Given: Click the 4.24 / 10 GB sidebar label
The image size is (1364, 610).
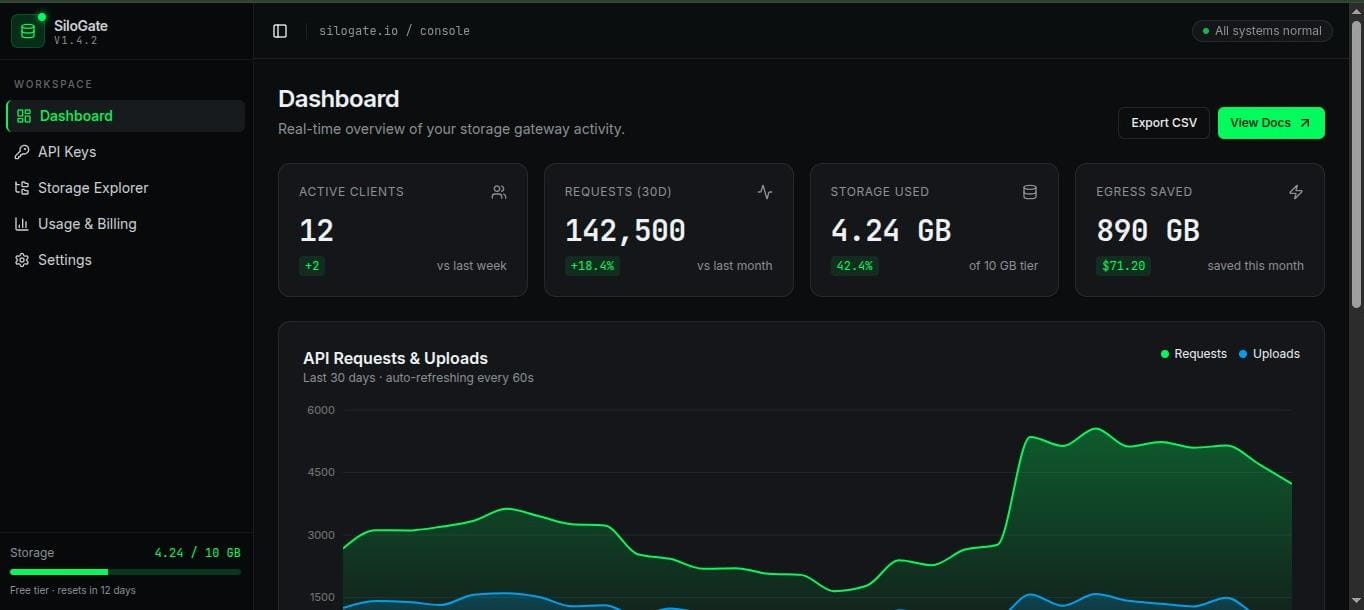Looking at the screenshot, I should tap(197, 553).
